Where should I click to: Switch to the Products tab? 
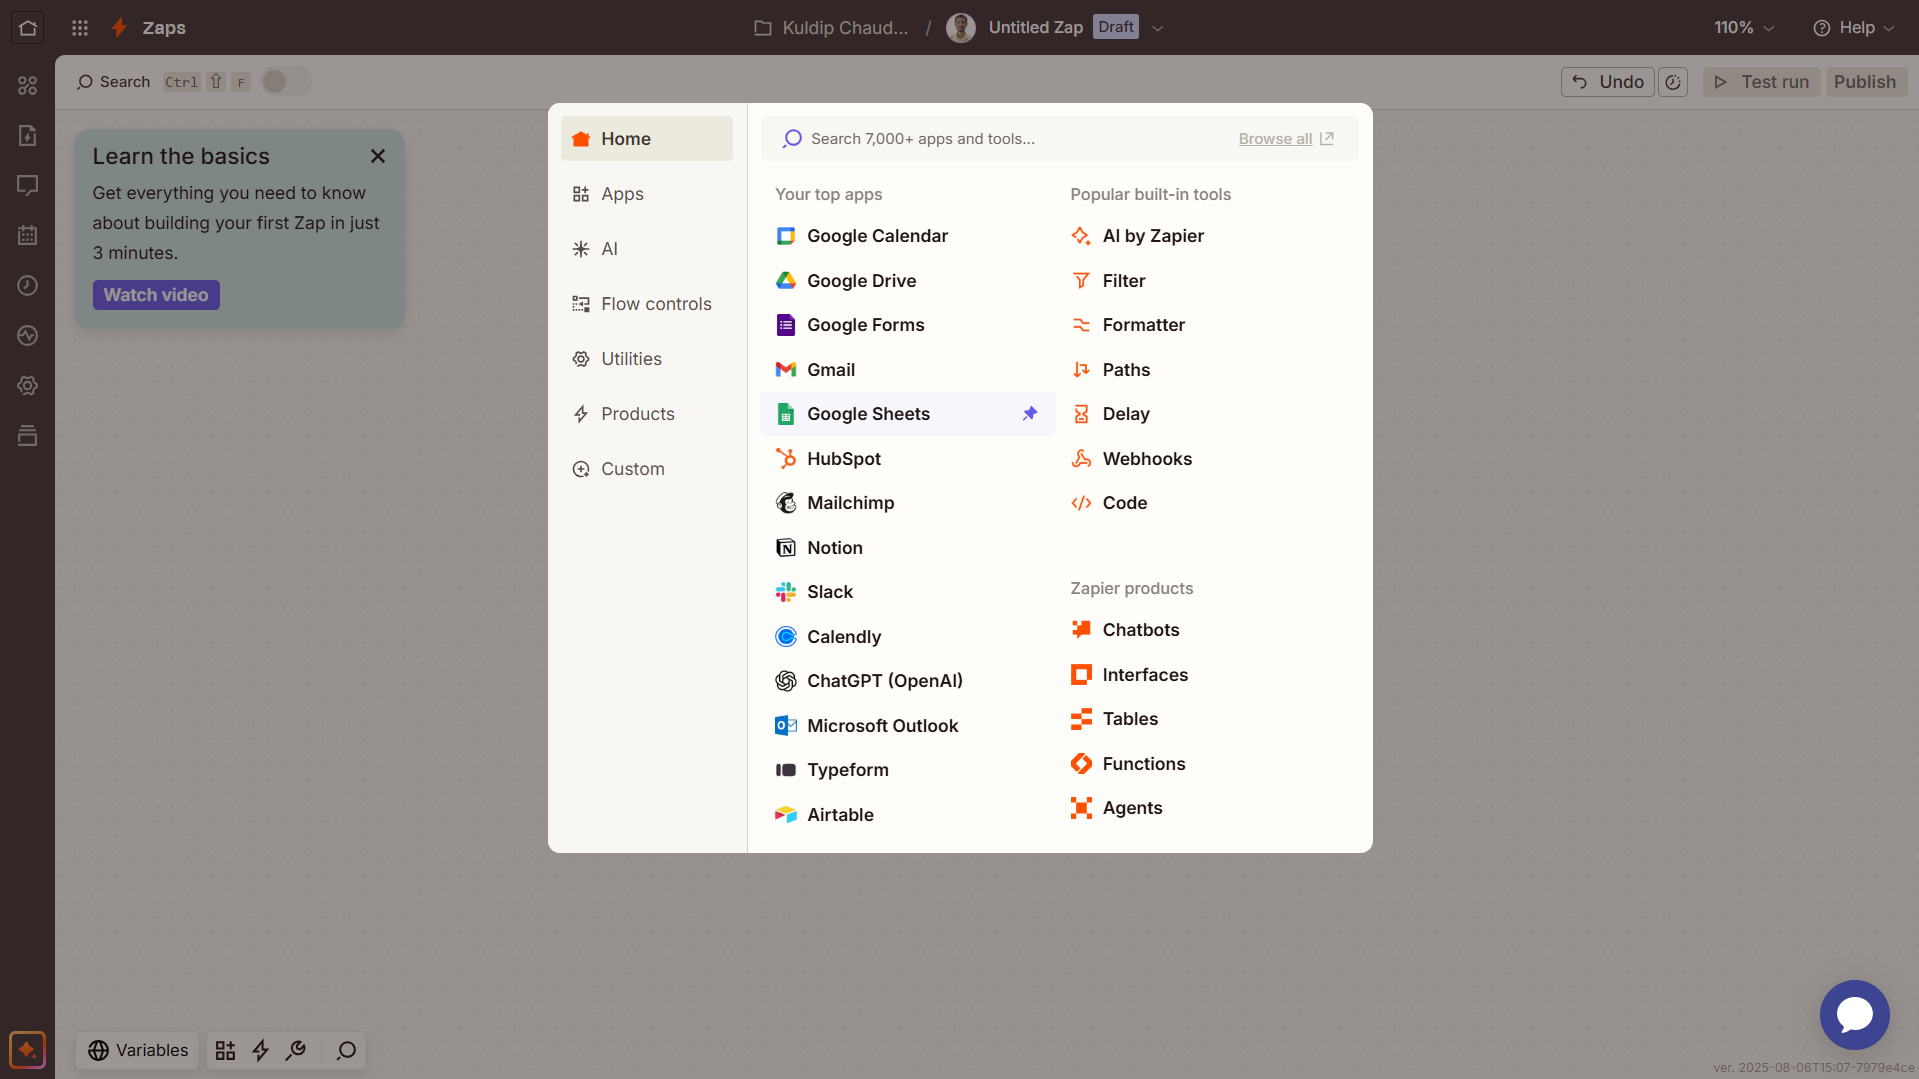click(647, 414)
